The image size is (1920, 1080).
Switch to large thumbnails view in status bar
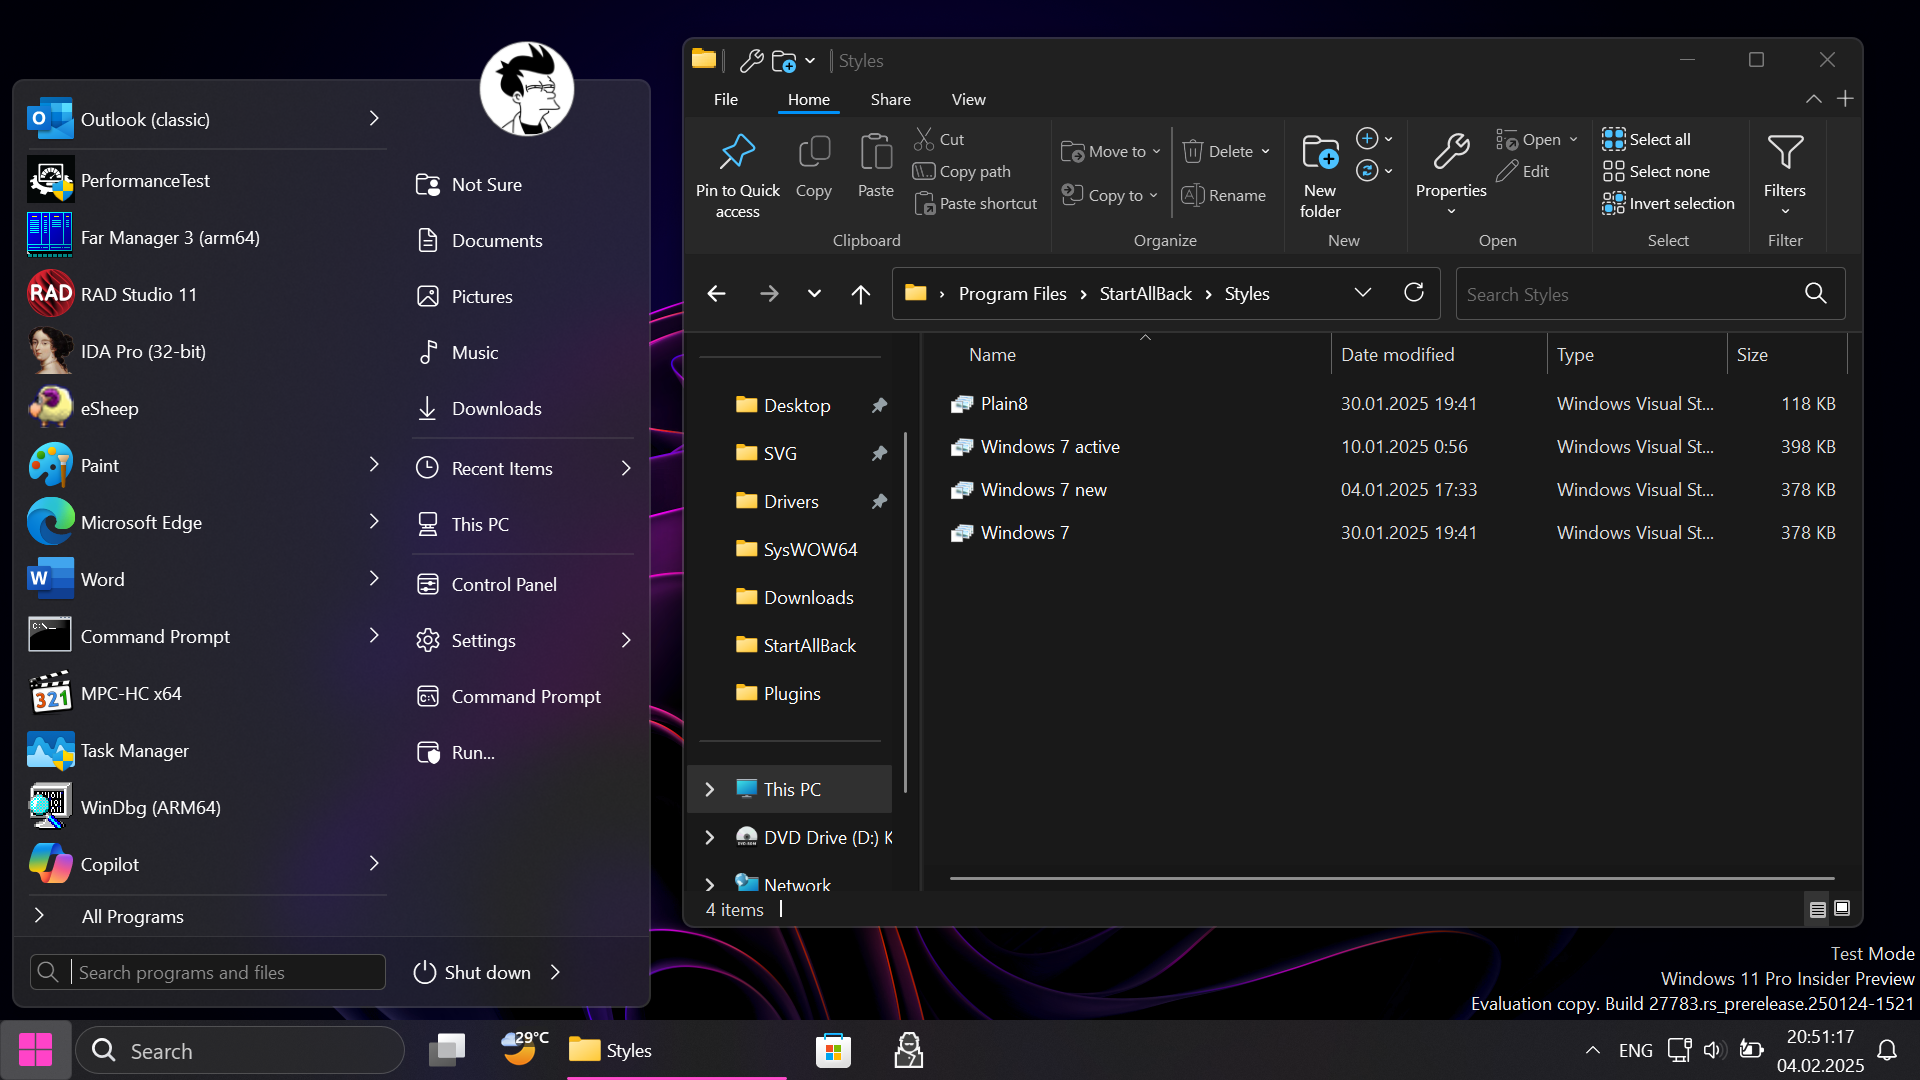(1841, 909)
